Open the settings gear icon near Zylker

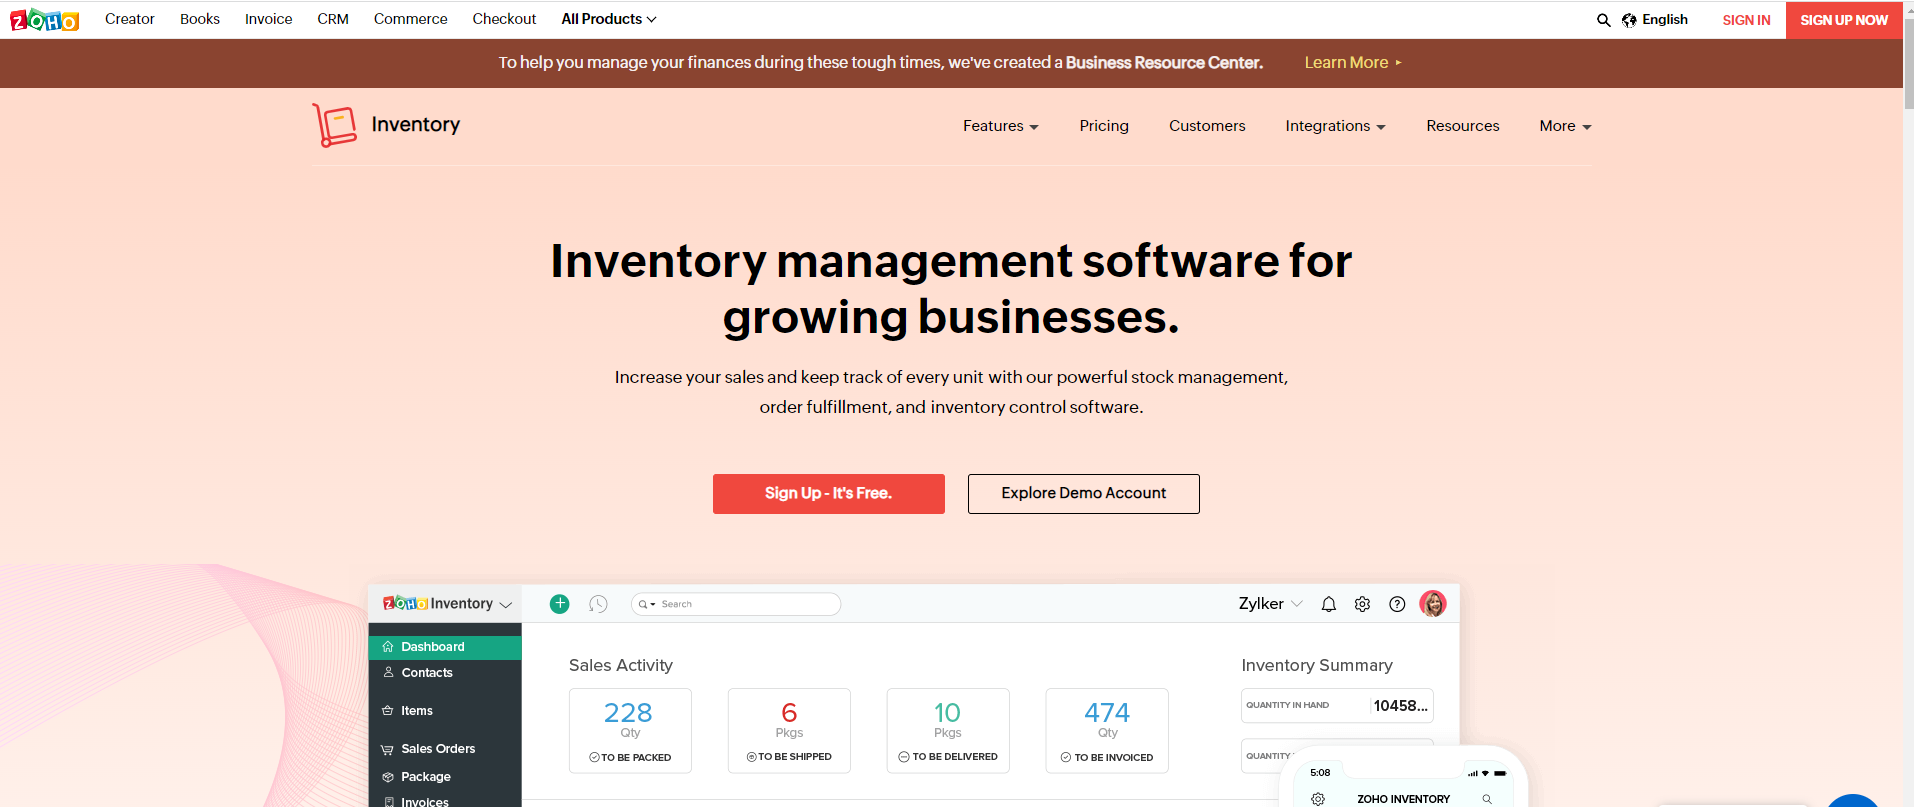click(1362, 604)
